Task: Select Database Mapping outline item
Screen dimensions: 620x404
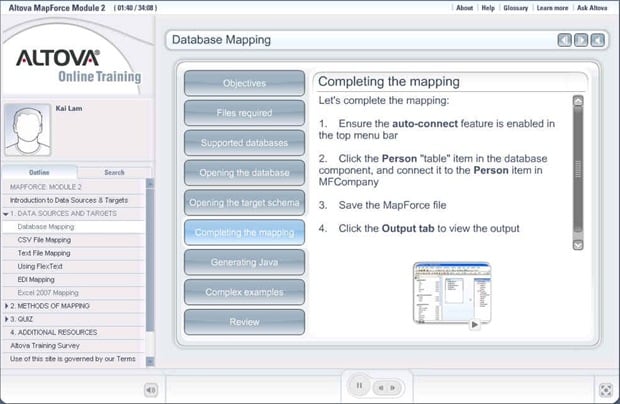Action: pyautogui.click(x=74, y=227)
